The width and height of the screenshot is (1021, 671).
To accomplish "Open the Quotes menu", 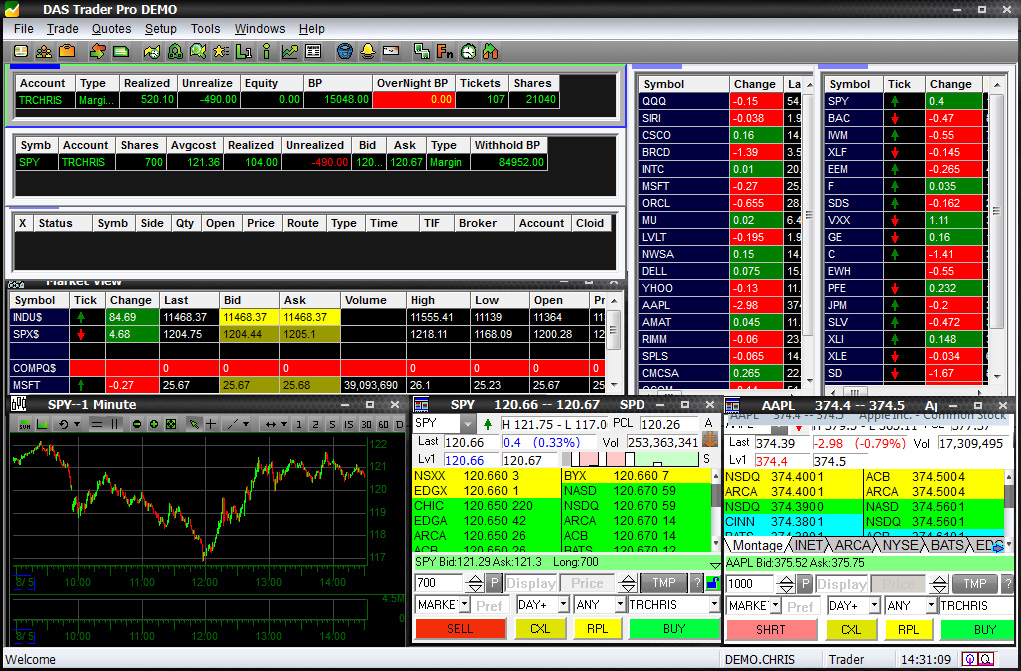I will pyautogui.click(x=111, y=29).
